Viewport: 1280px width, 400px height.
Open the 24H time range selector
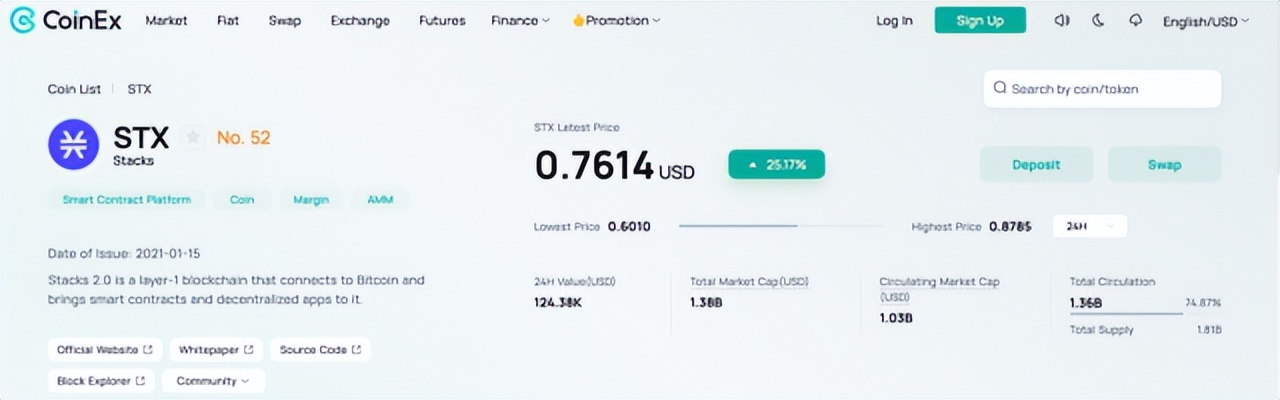click(x=1090, y=227)
